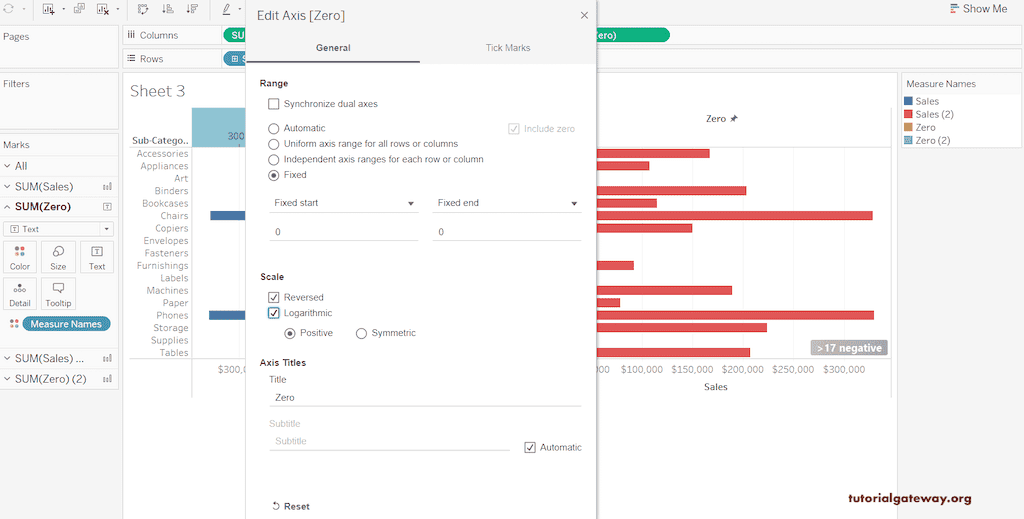
Task: Click the Sort Ascending toolbar icon
Action: tap(167, 9)
